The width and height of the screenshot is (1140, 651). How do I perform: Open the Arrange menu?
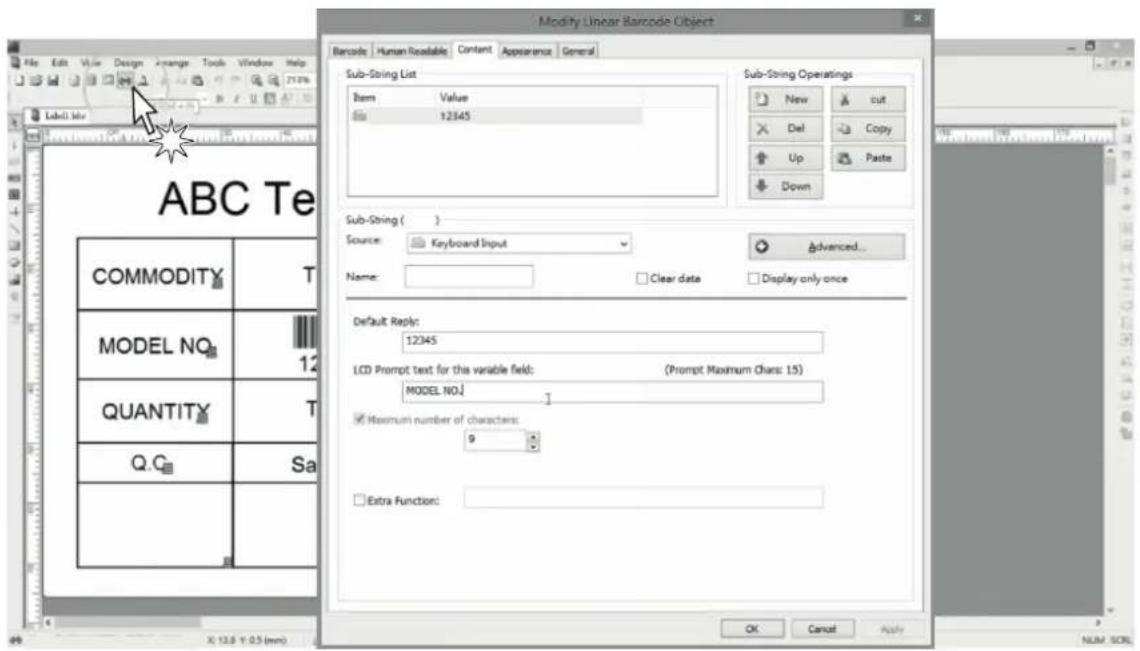pyautogui.click(x=172, y=63)
